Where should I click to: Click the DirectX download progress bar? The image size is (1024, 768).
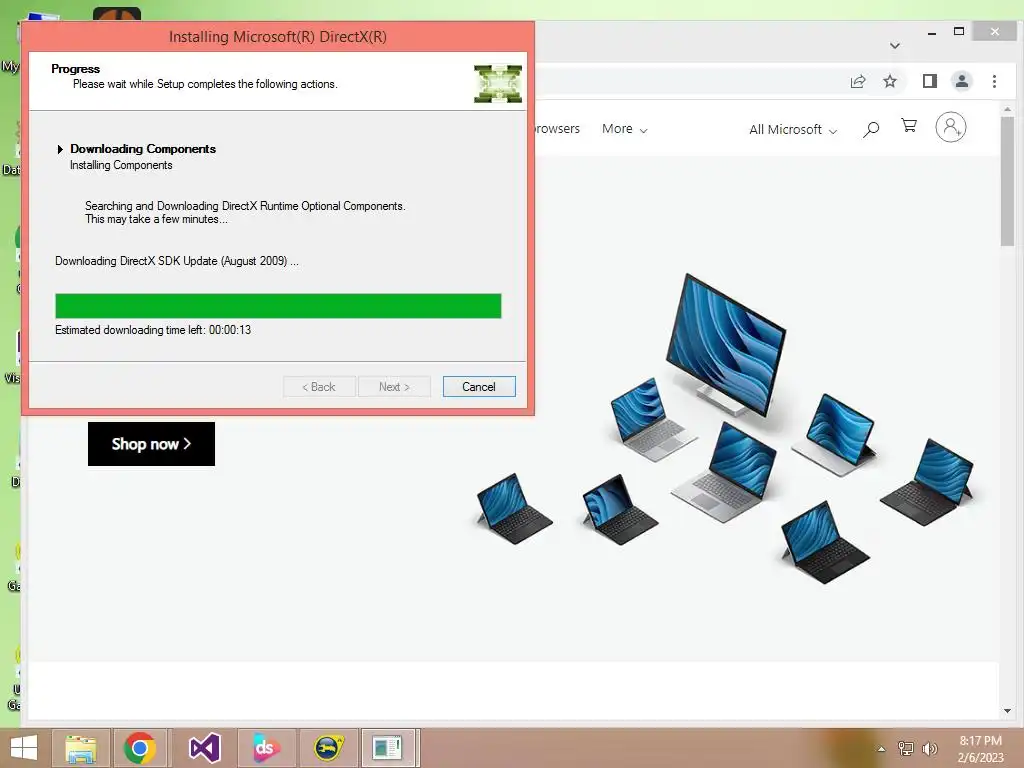tap(278, 306)
